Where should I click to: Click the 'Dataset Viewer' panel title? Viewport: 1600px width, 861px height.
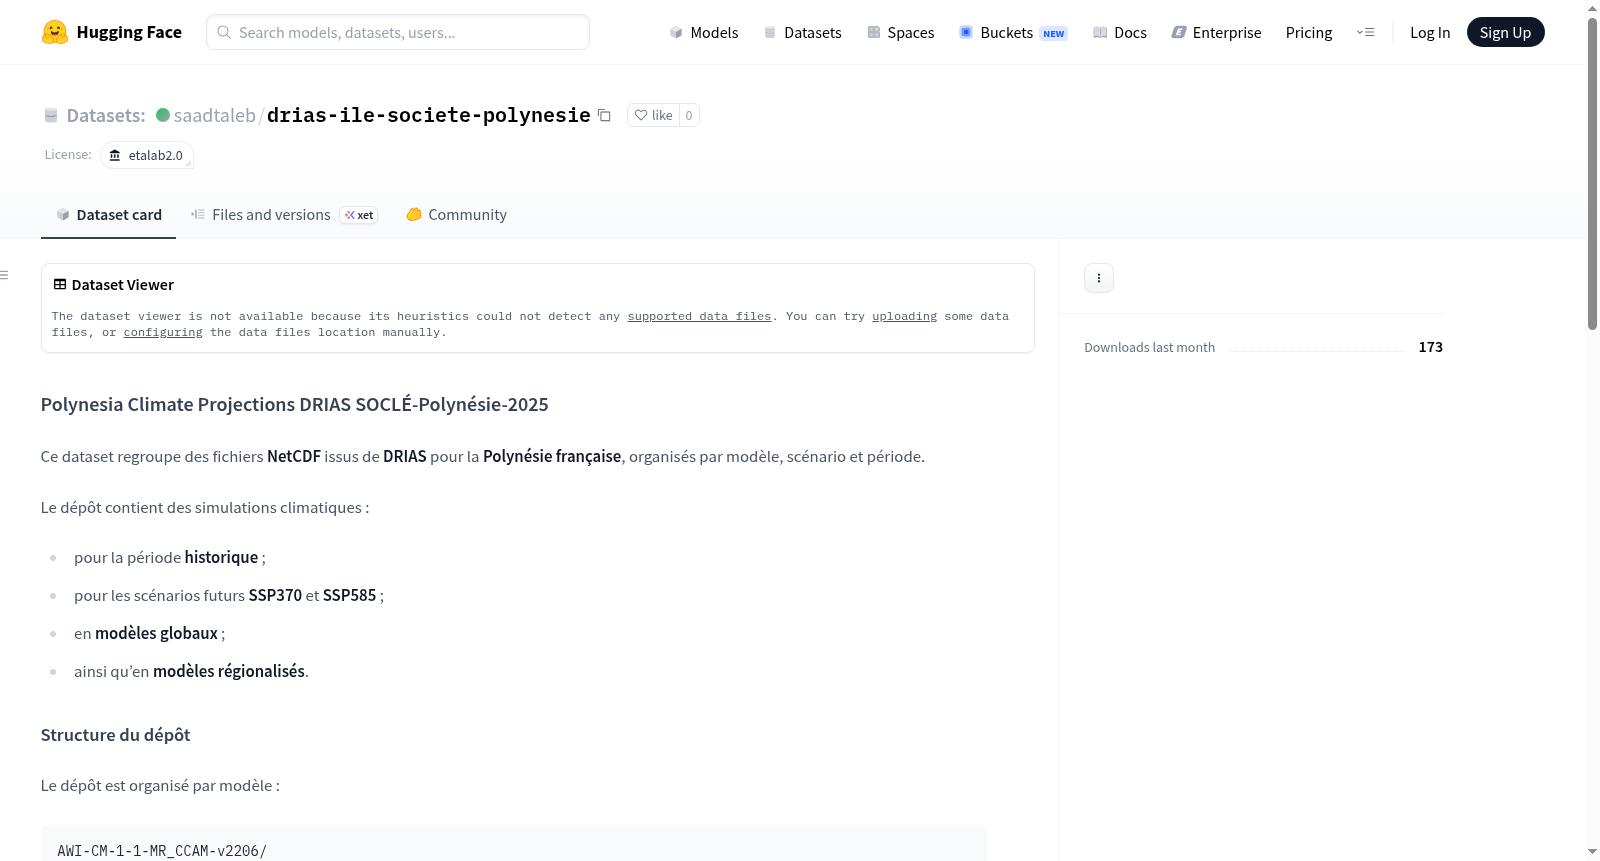[x=123, y=285]
